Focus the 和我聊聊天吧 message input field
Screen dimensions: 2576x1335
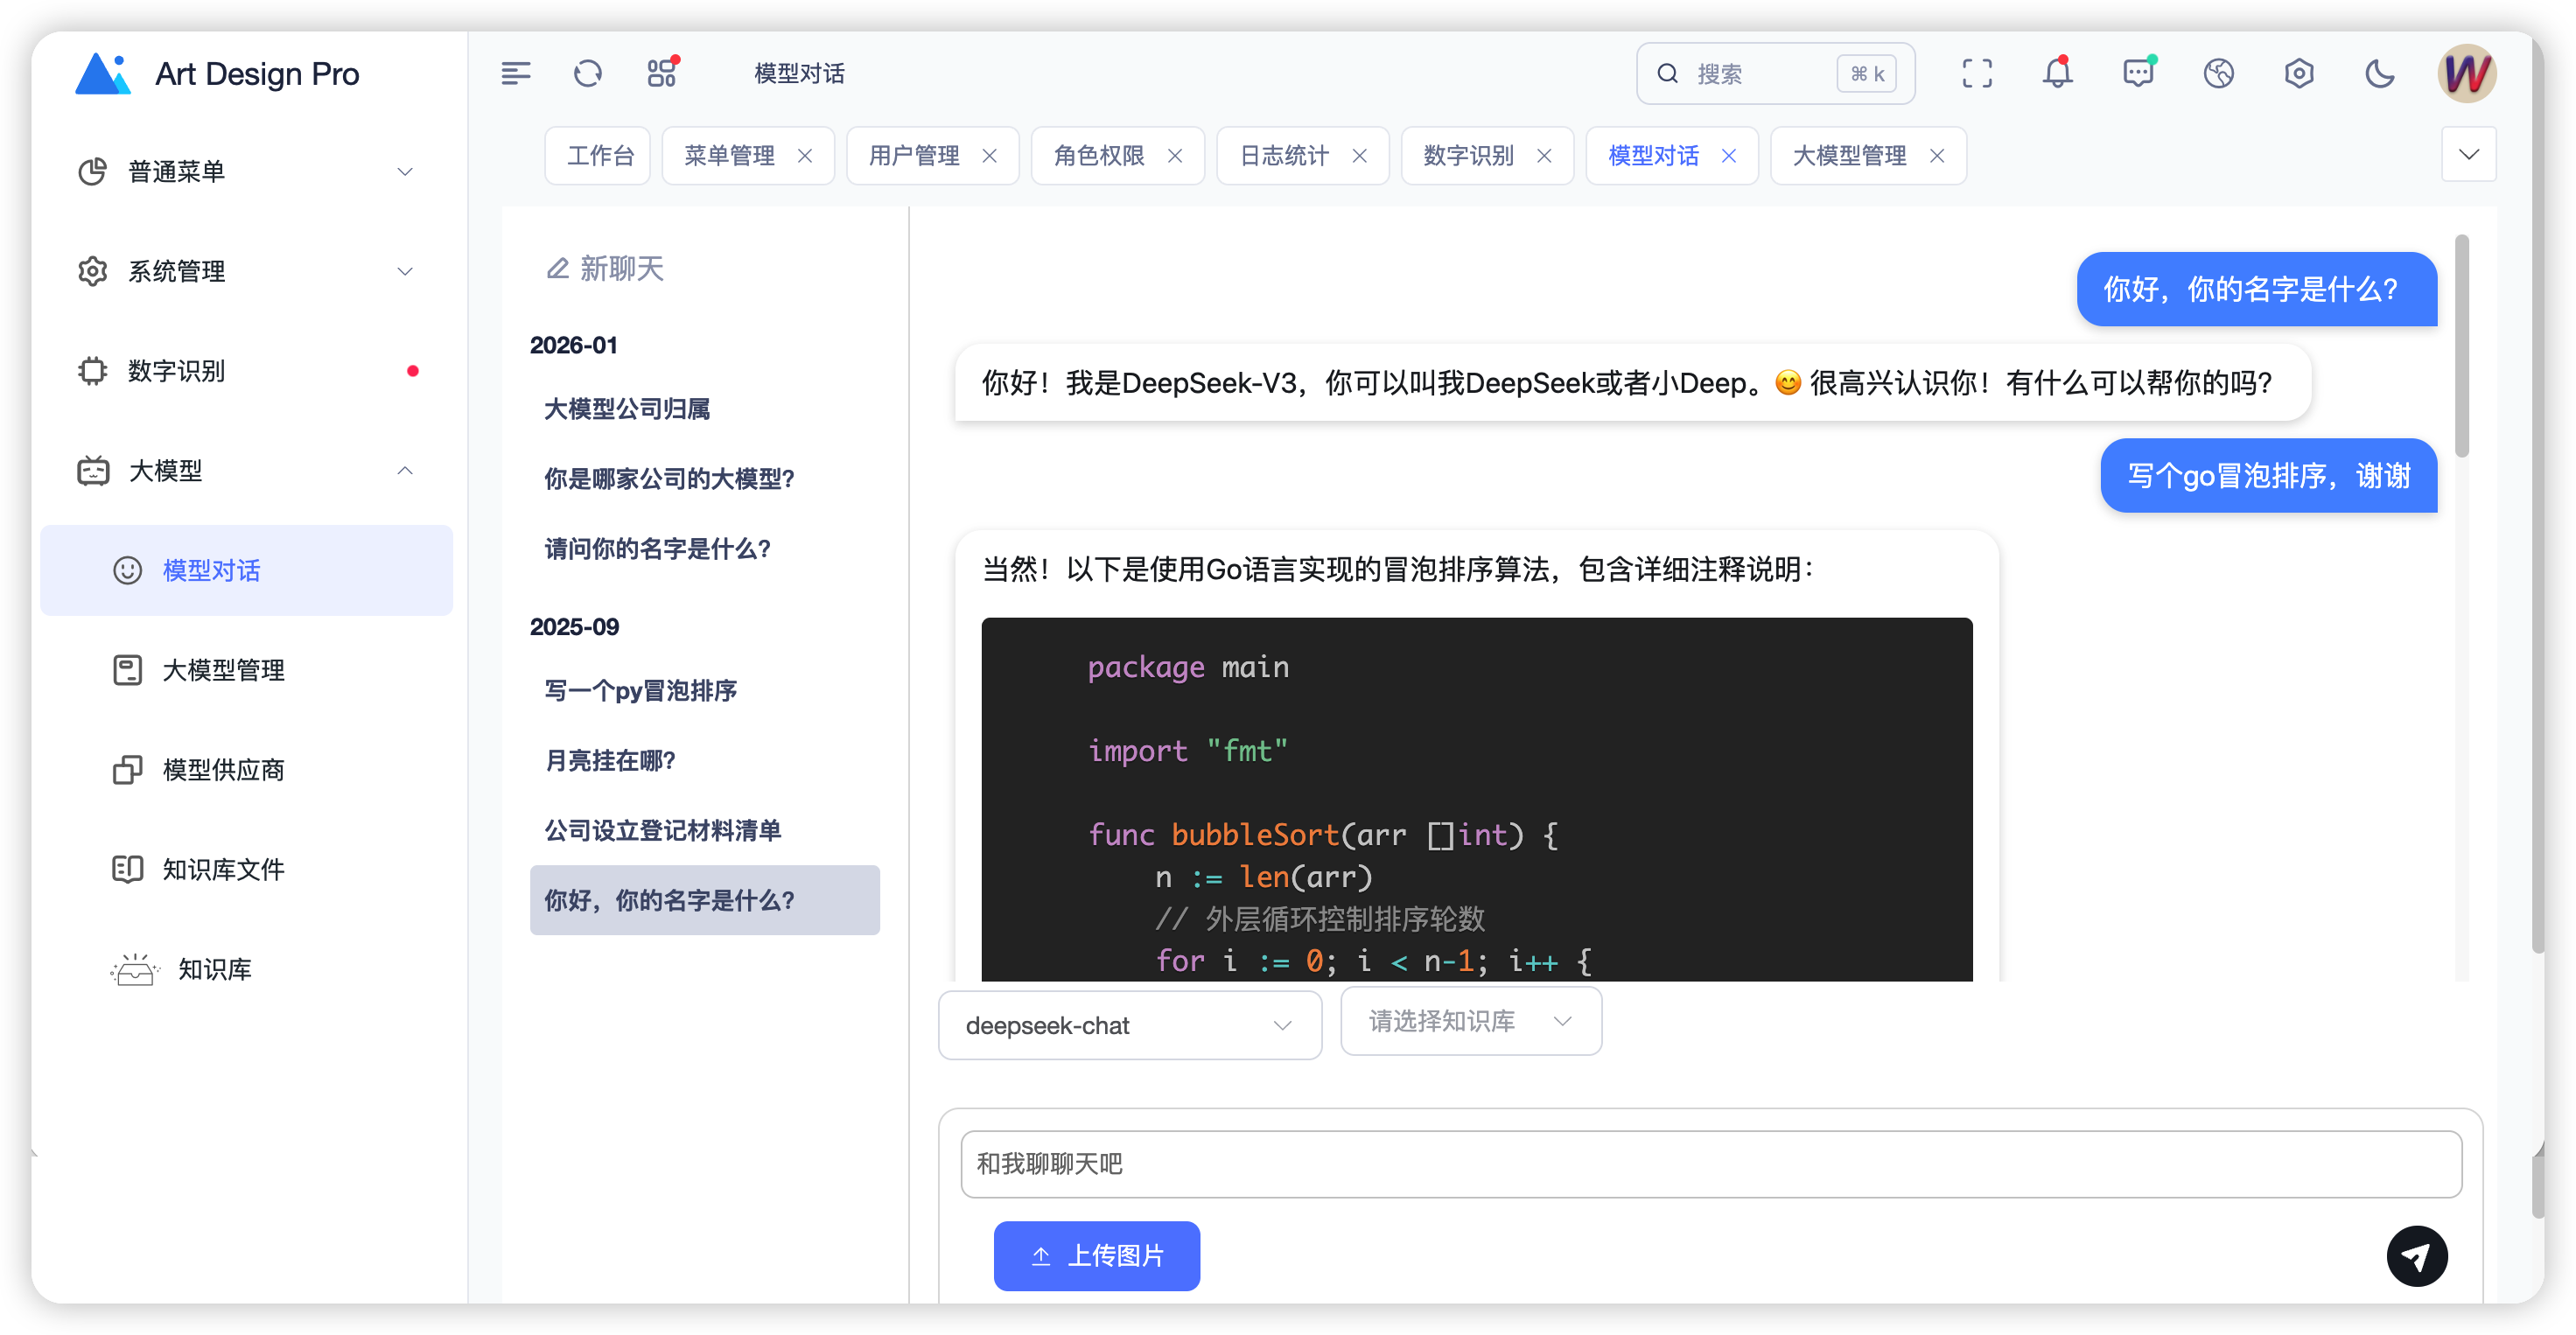(1710, 1164)
